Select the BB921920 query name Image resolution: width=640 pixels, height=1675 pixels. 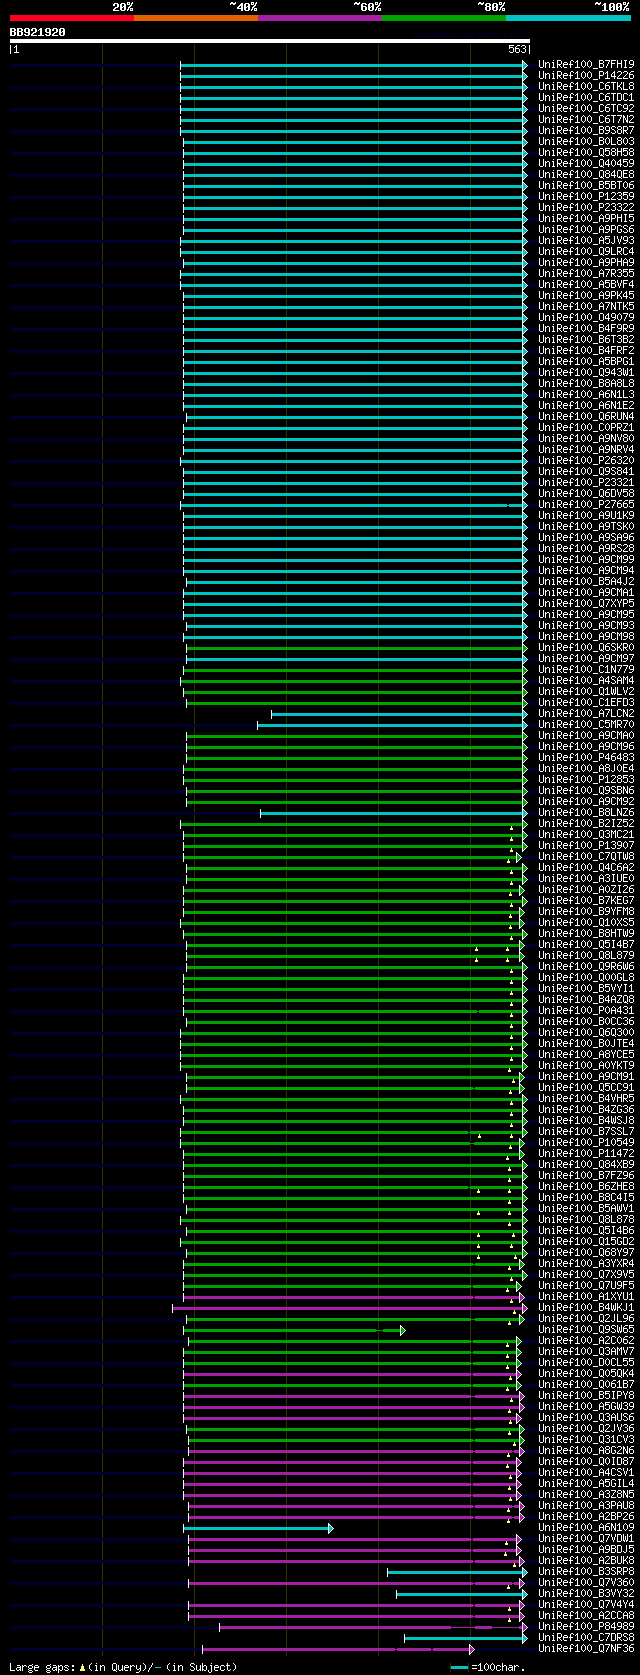(x=38, y=32)
